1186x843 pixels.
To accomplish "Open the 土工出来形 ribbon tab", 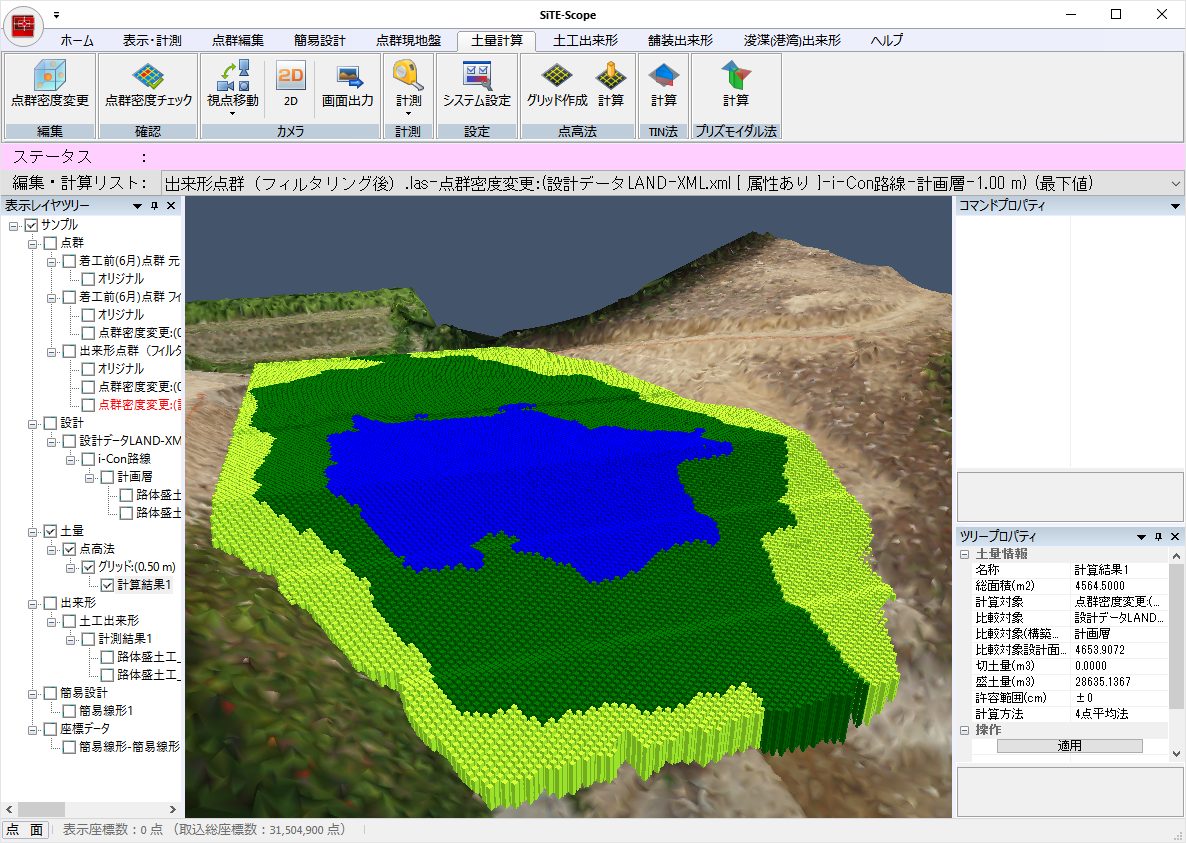I will click(x=585, y=41).
